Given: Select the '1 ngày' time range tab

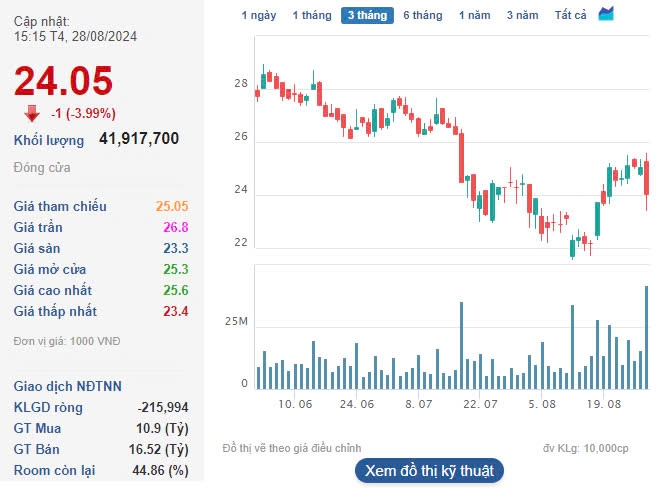Looking at the screenshot, I should tap(259, 15).
